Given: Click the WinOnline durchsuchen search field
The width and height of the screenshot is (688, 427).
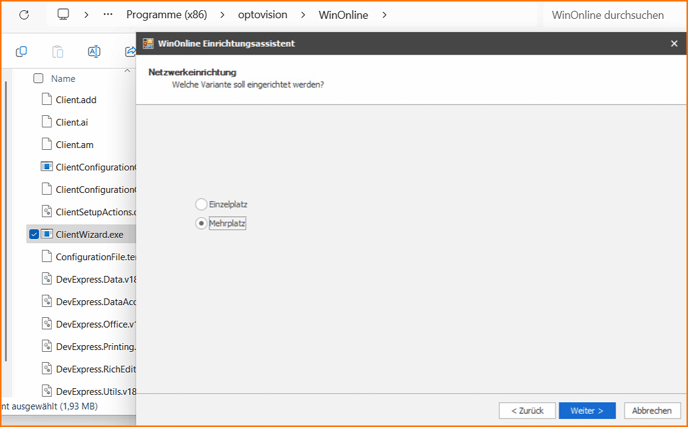Looking at the screenshot, I should pyautogui.click(x=608, y=15).
